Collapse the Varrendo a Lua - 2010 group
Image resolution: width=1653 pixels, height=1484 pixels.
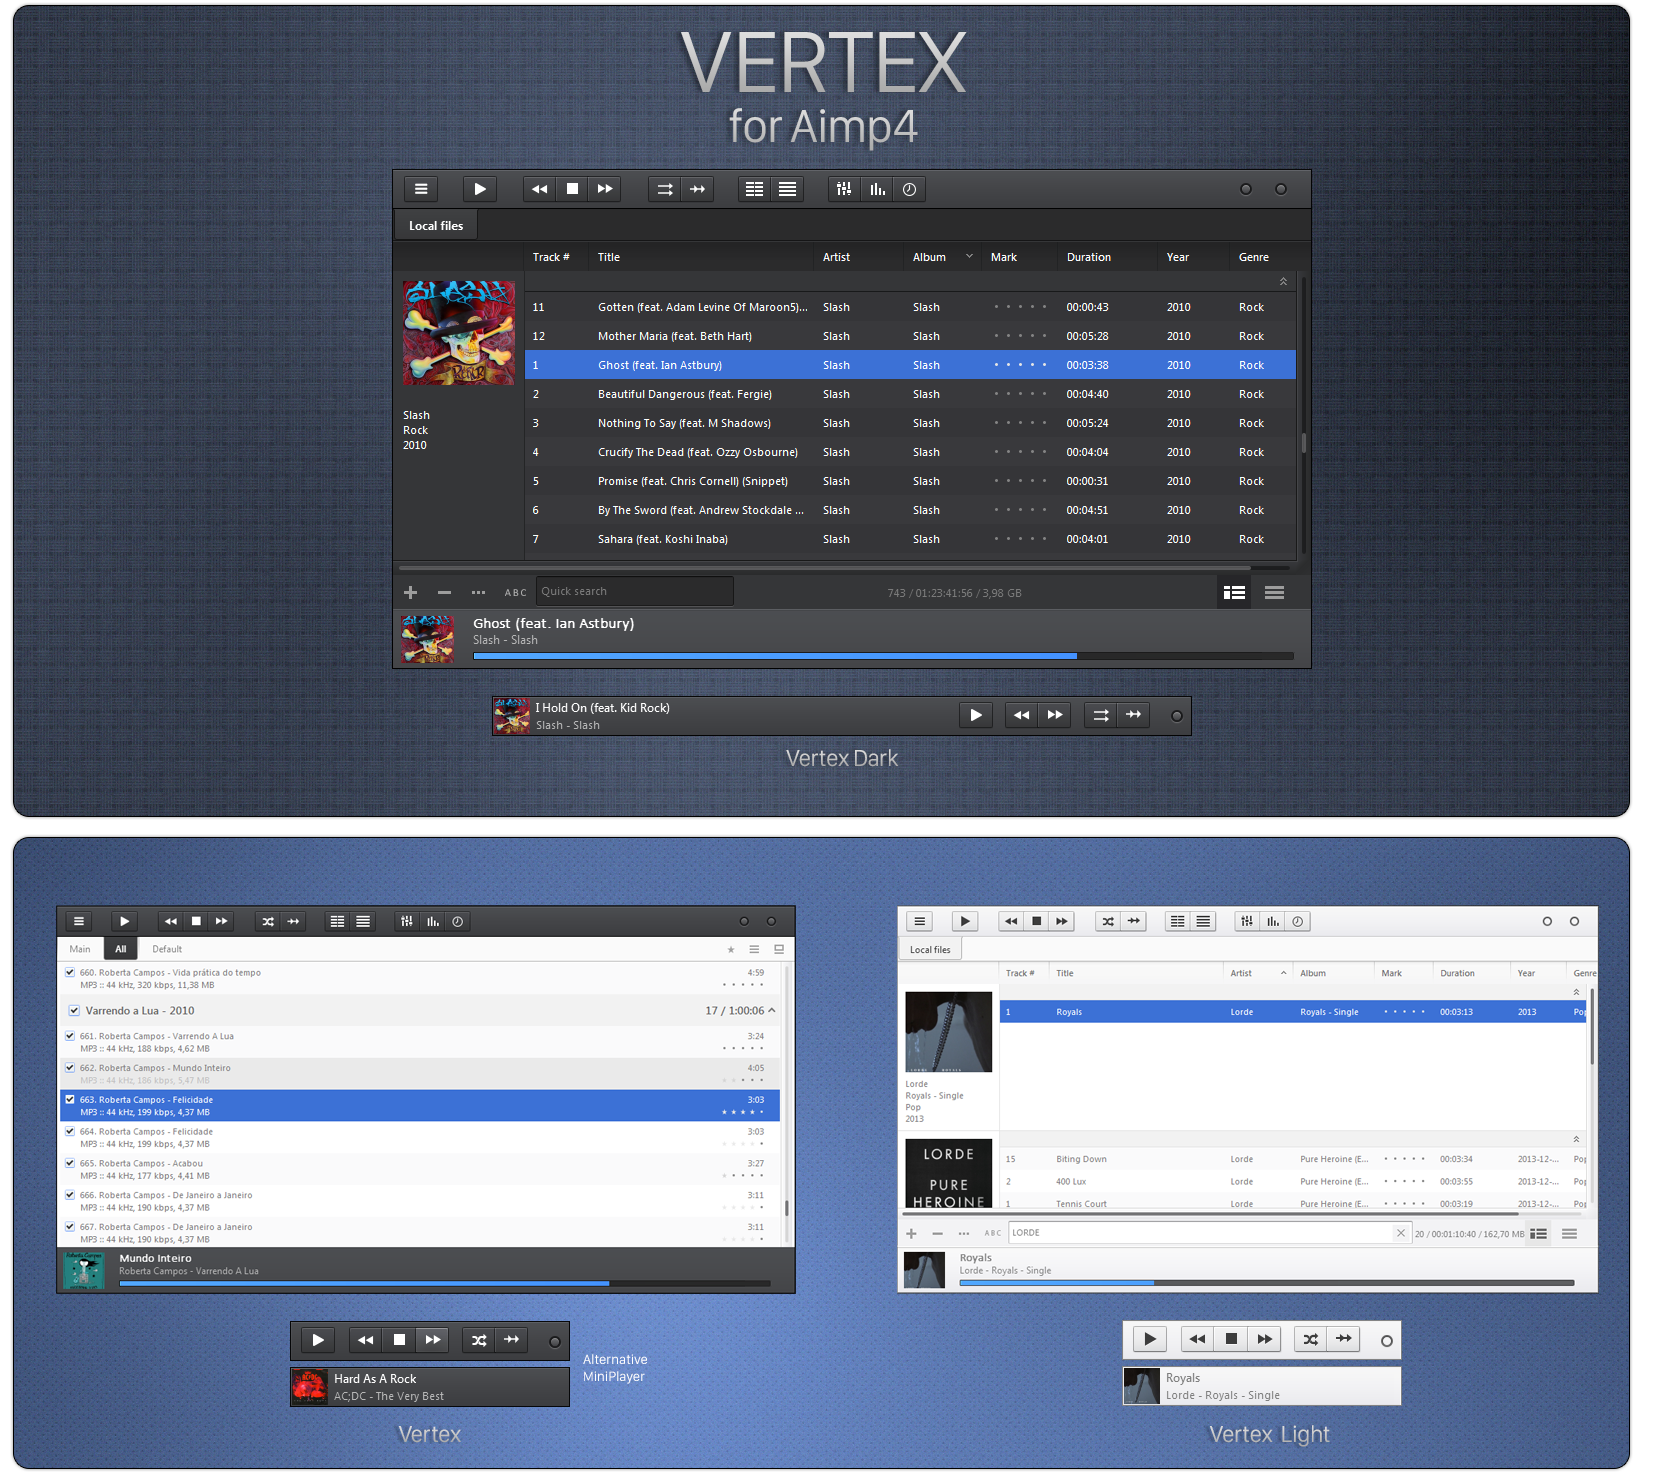pyautogui.click(x=771, y=1011)
